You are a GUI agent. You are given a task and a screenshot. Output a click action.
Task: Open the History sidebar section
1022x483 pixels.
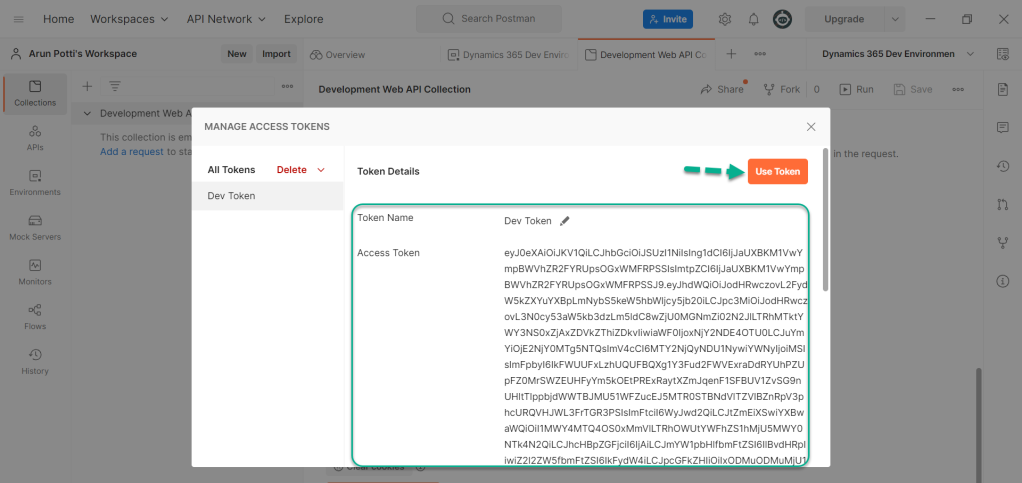pos(35,362)
